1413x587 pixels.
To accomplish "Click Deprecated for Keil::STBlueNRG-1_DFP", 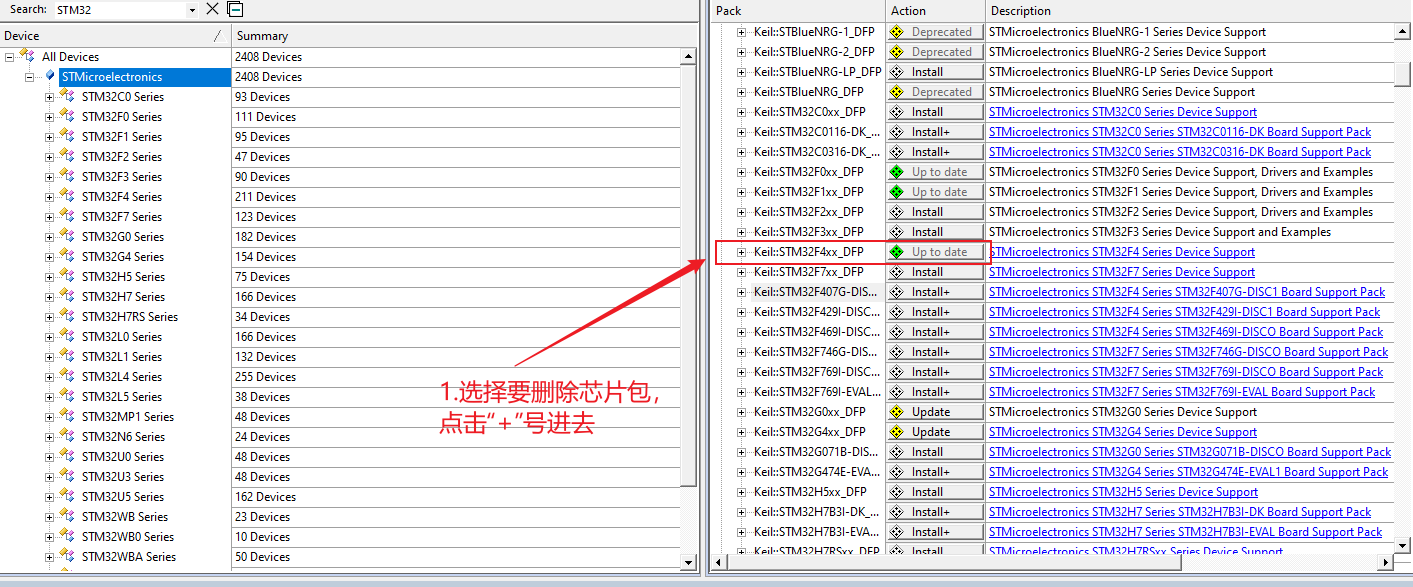I will coord(935,32).
